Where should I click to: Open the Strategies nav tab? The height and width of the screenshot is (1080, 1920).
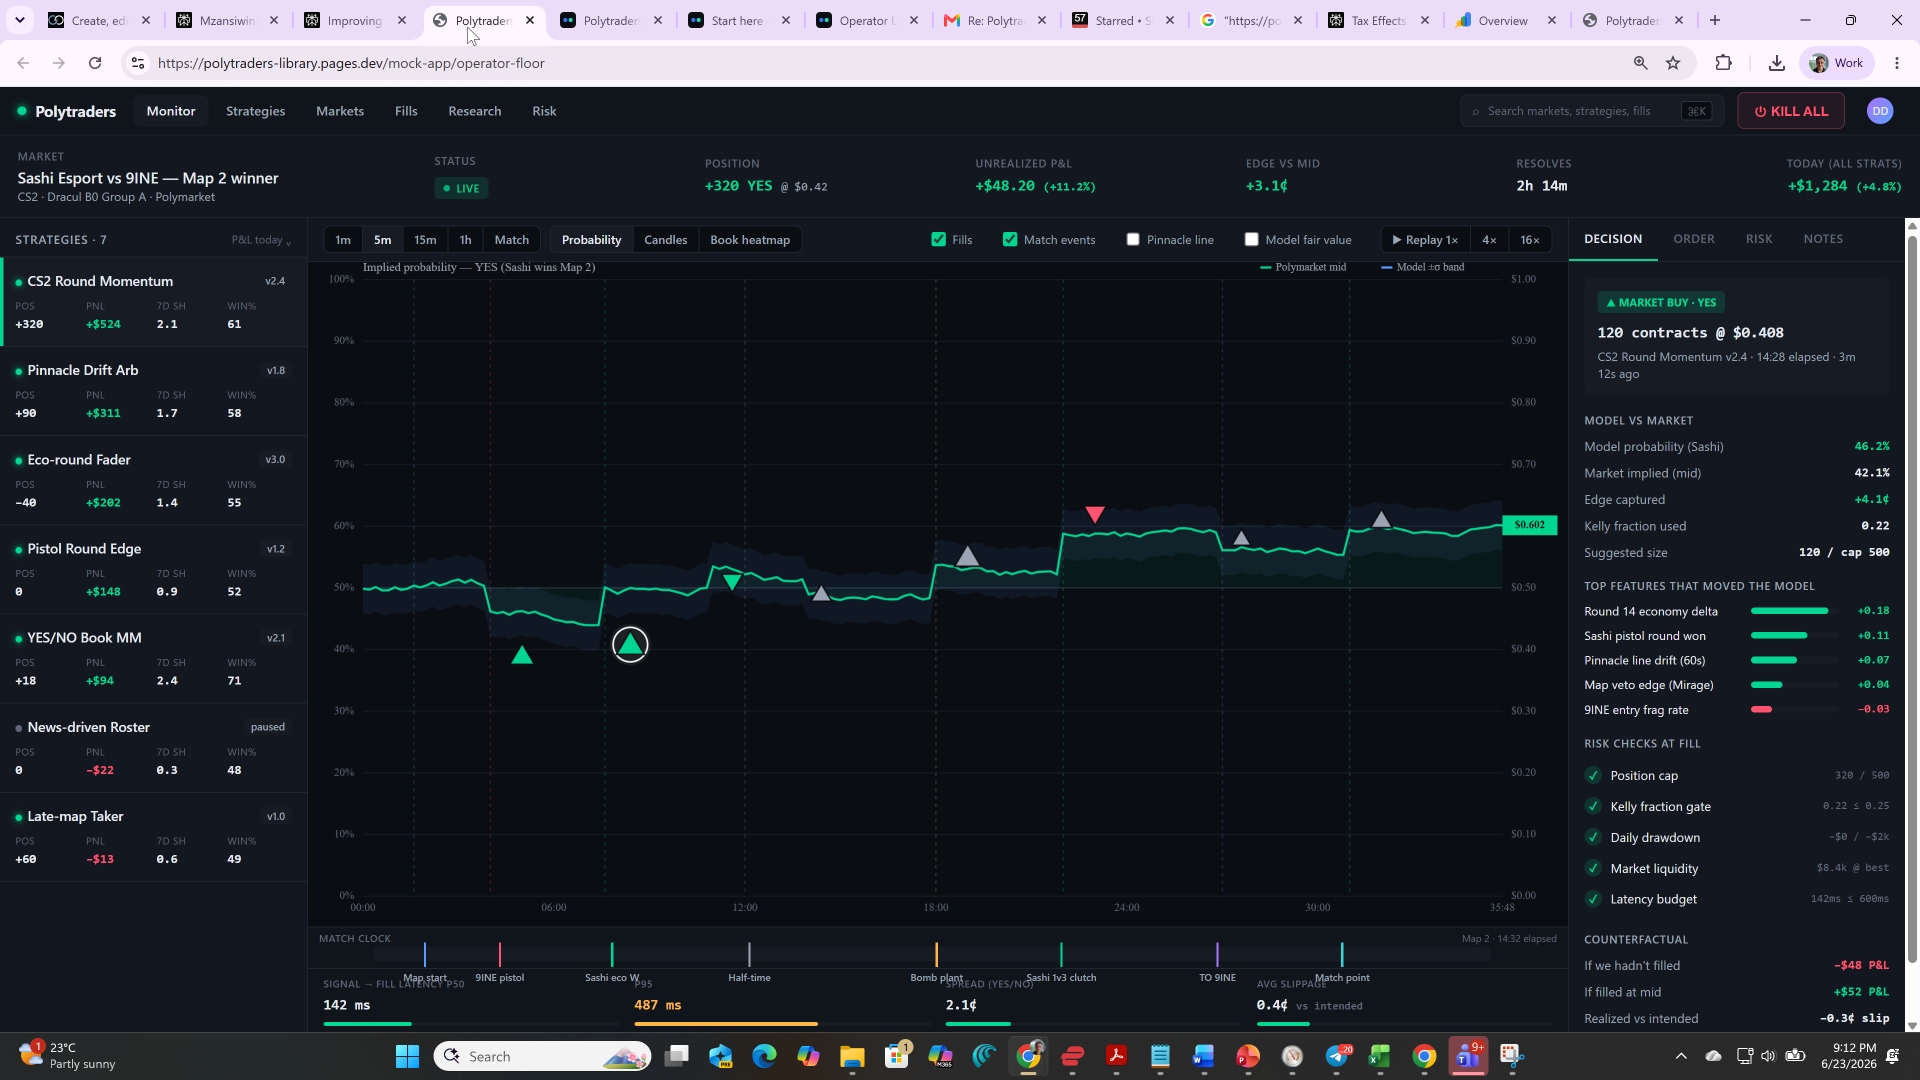pyautogui.click(x=255, y=111)
